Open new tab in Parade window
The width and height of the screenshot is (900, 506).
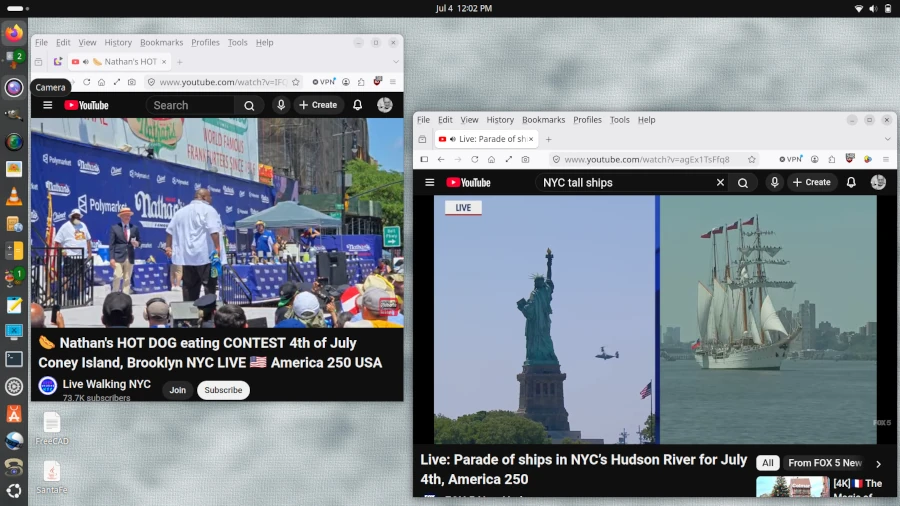pos(548,139)
